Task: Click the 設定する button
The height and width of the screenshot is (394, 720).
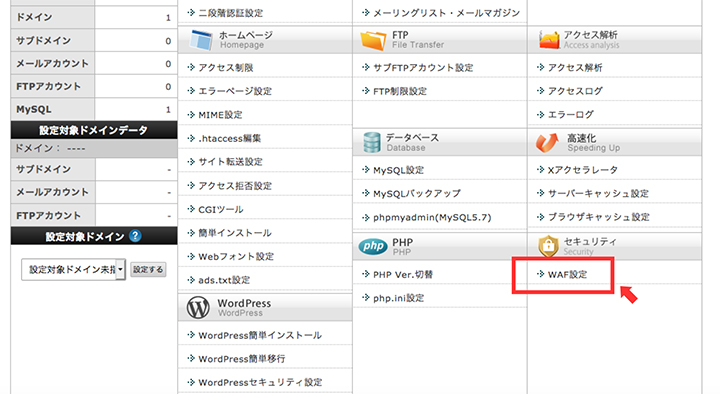Action: [x=148, y=270]
